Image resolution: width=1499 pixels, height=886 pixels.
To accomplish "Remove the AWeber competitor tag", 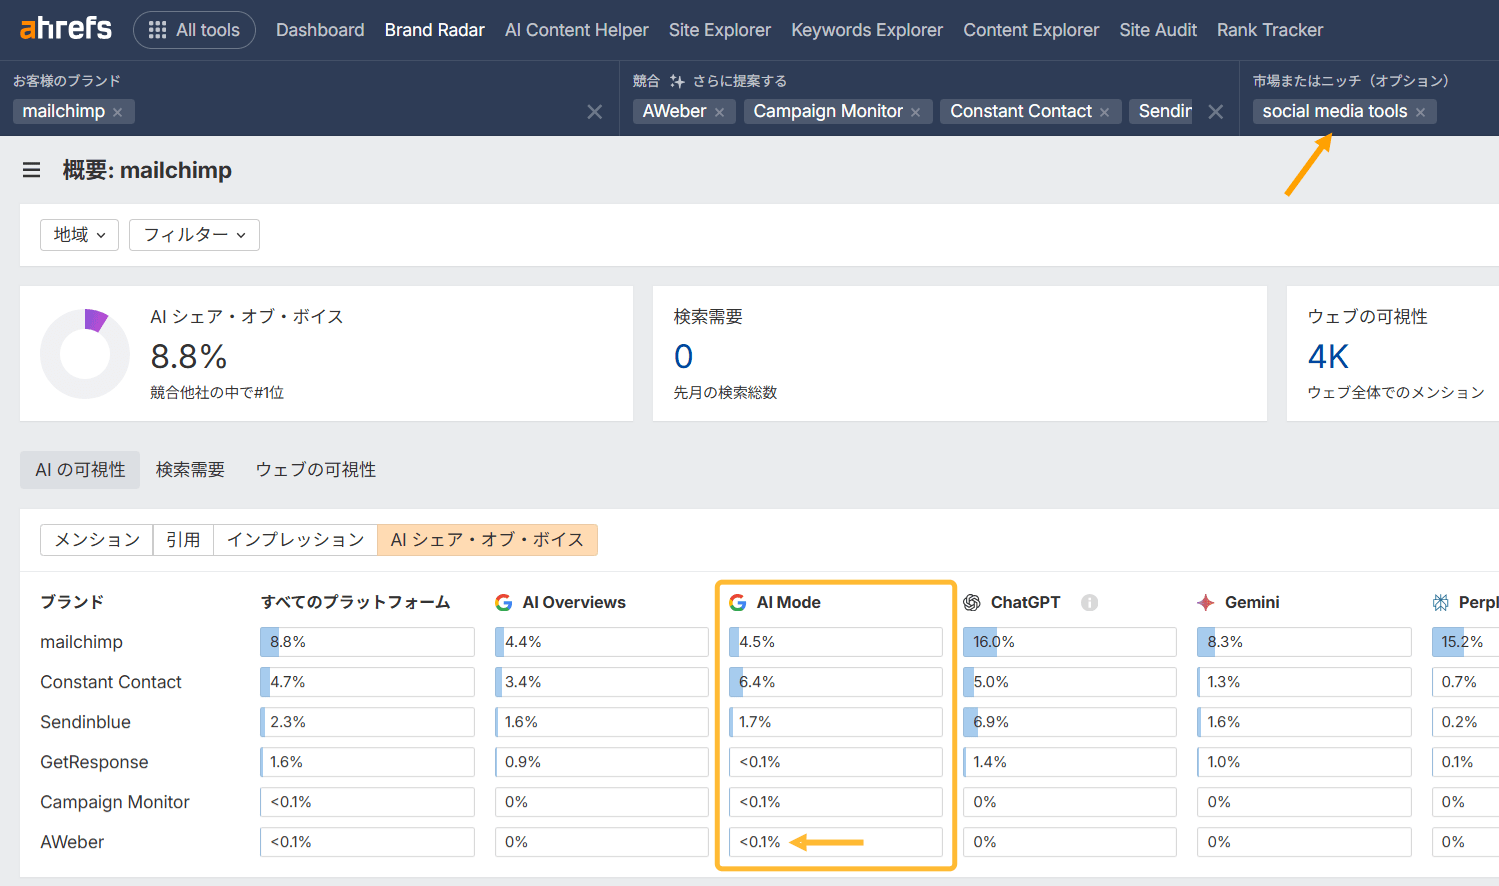I will tap(718, 111).
